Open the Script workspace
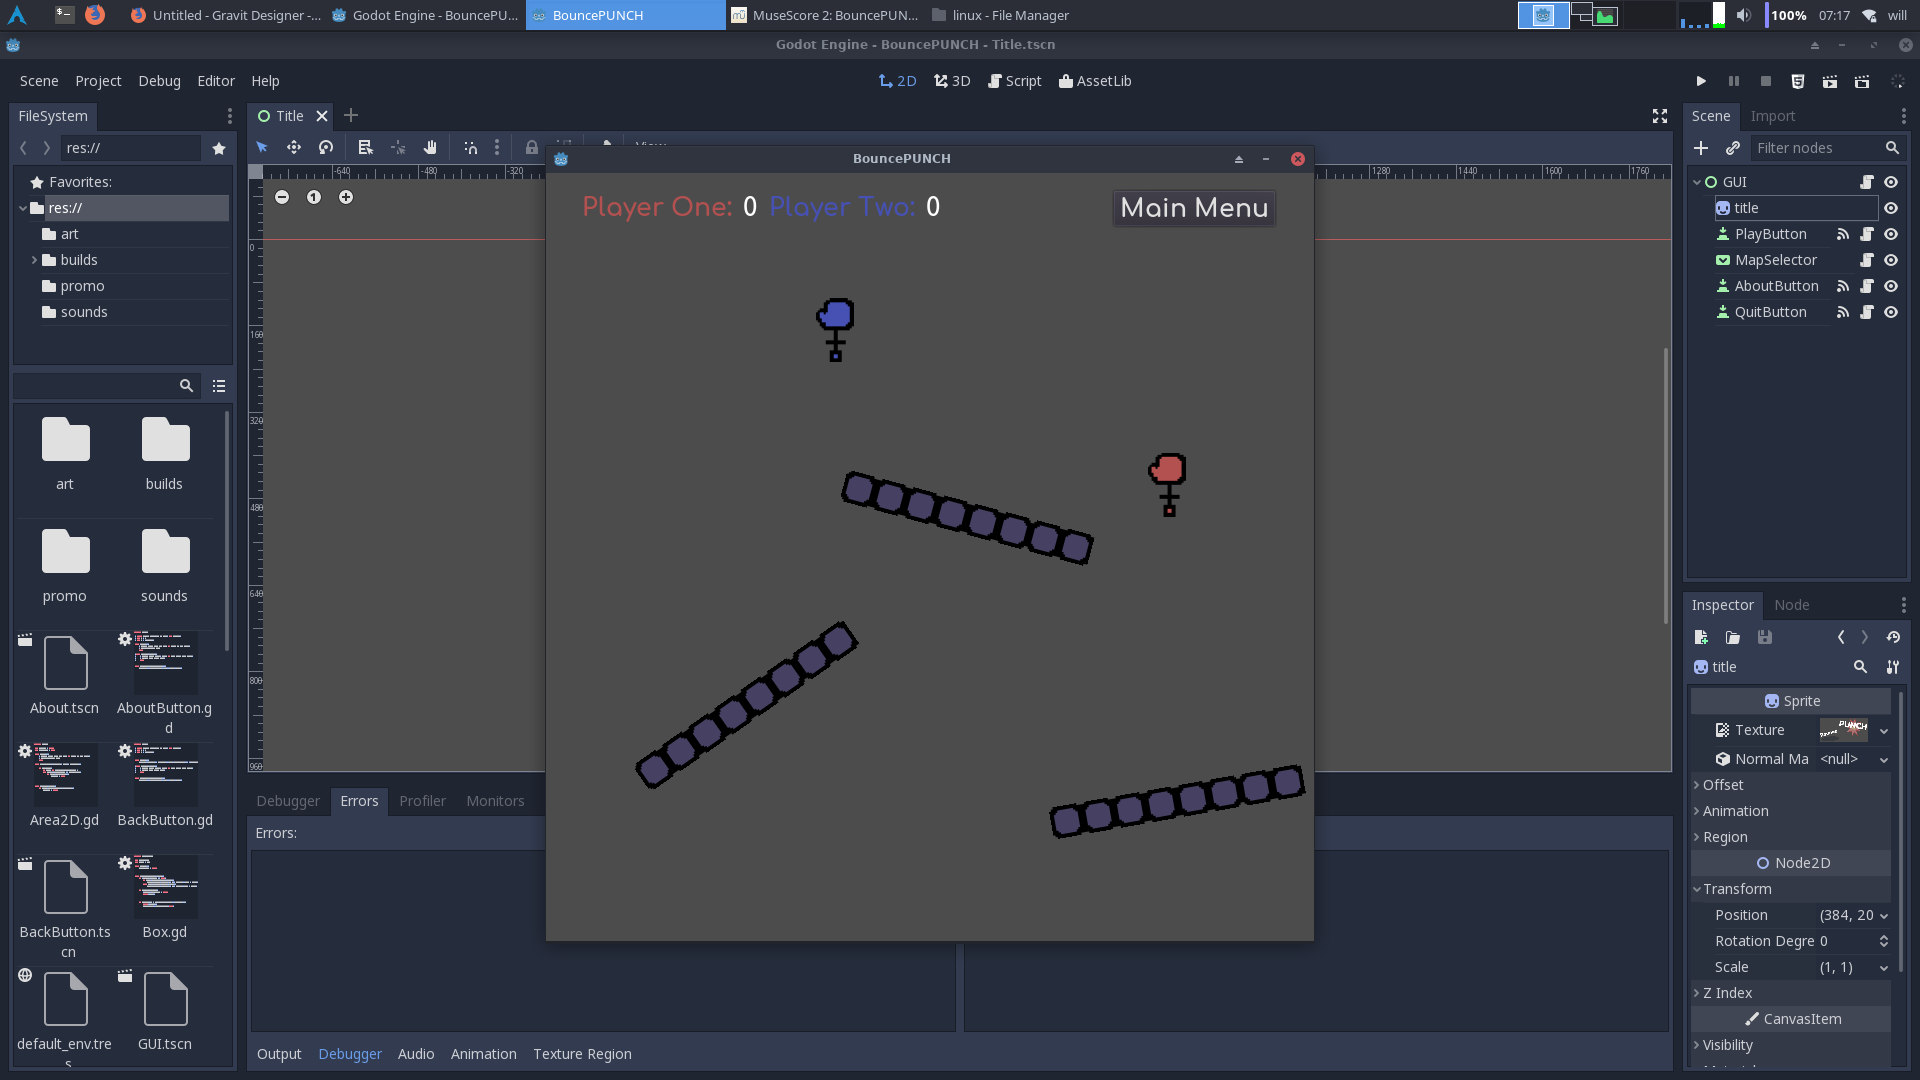The width and height of the screenshot is (1920, 1080). click(x=1014, y=81)
